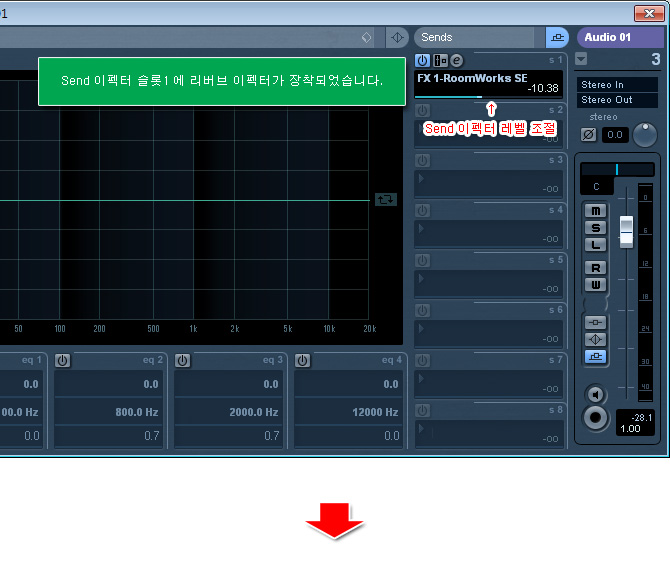Enable Write automation W button

tap(596, 285)
